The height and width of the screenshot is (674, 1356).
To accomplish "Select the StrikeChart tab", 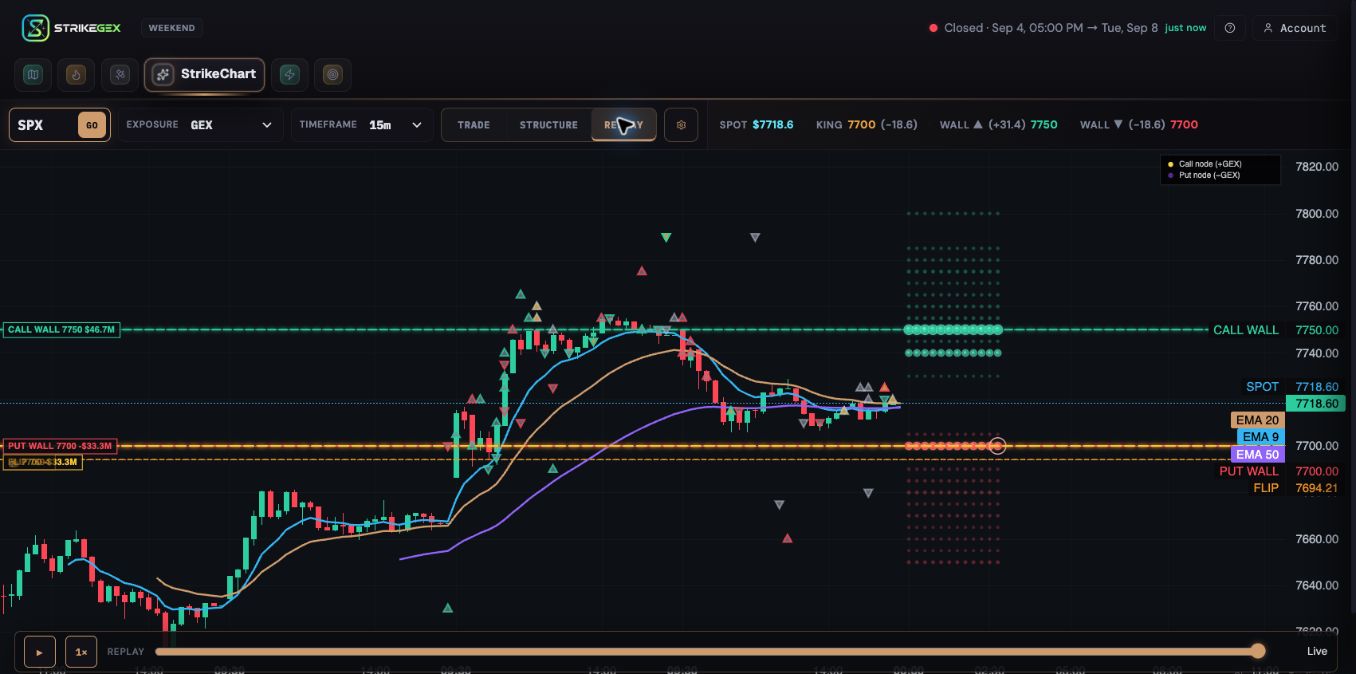I will click(205, 74).
